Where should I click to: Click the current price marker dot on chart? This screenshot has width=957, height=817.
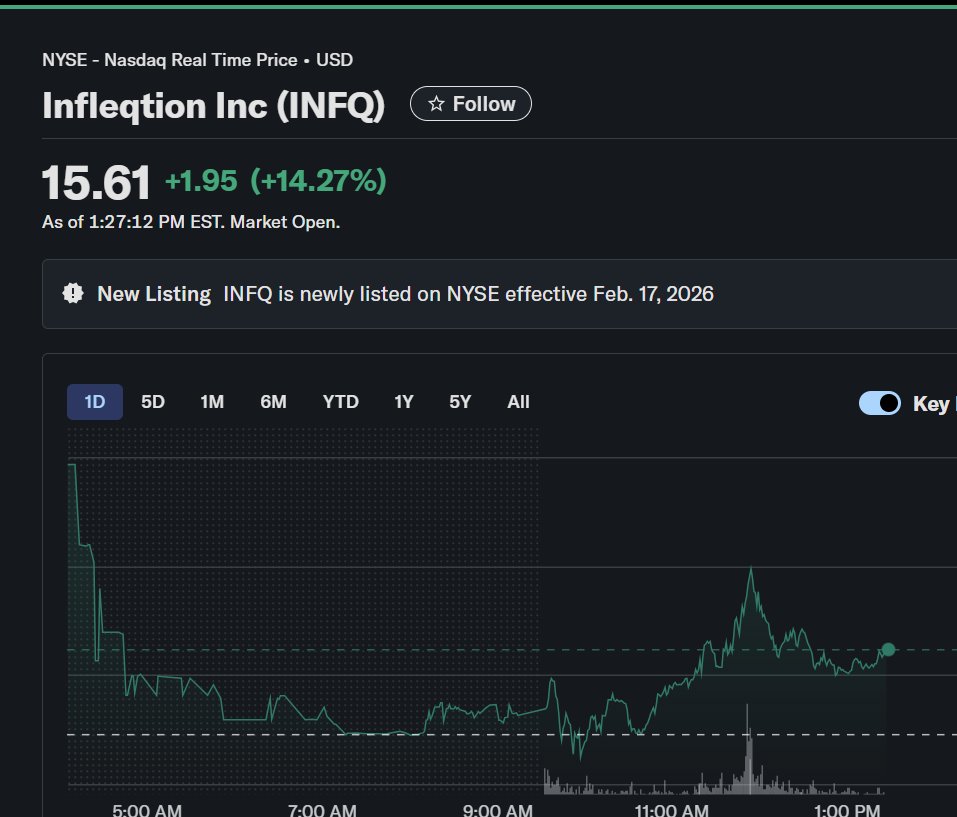click(x=888, y=650)
